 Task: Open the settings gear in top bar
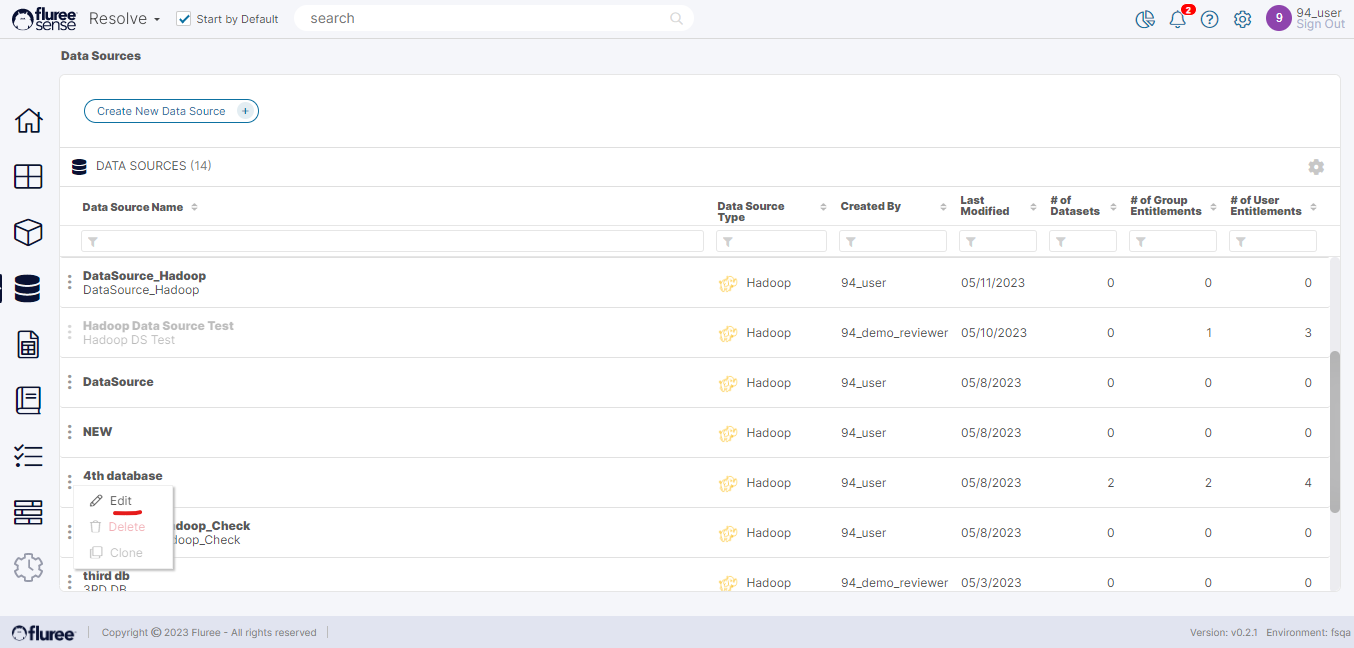[x=1242, y=19]
